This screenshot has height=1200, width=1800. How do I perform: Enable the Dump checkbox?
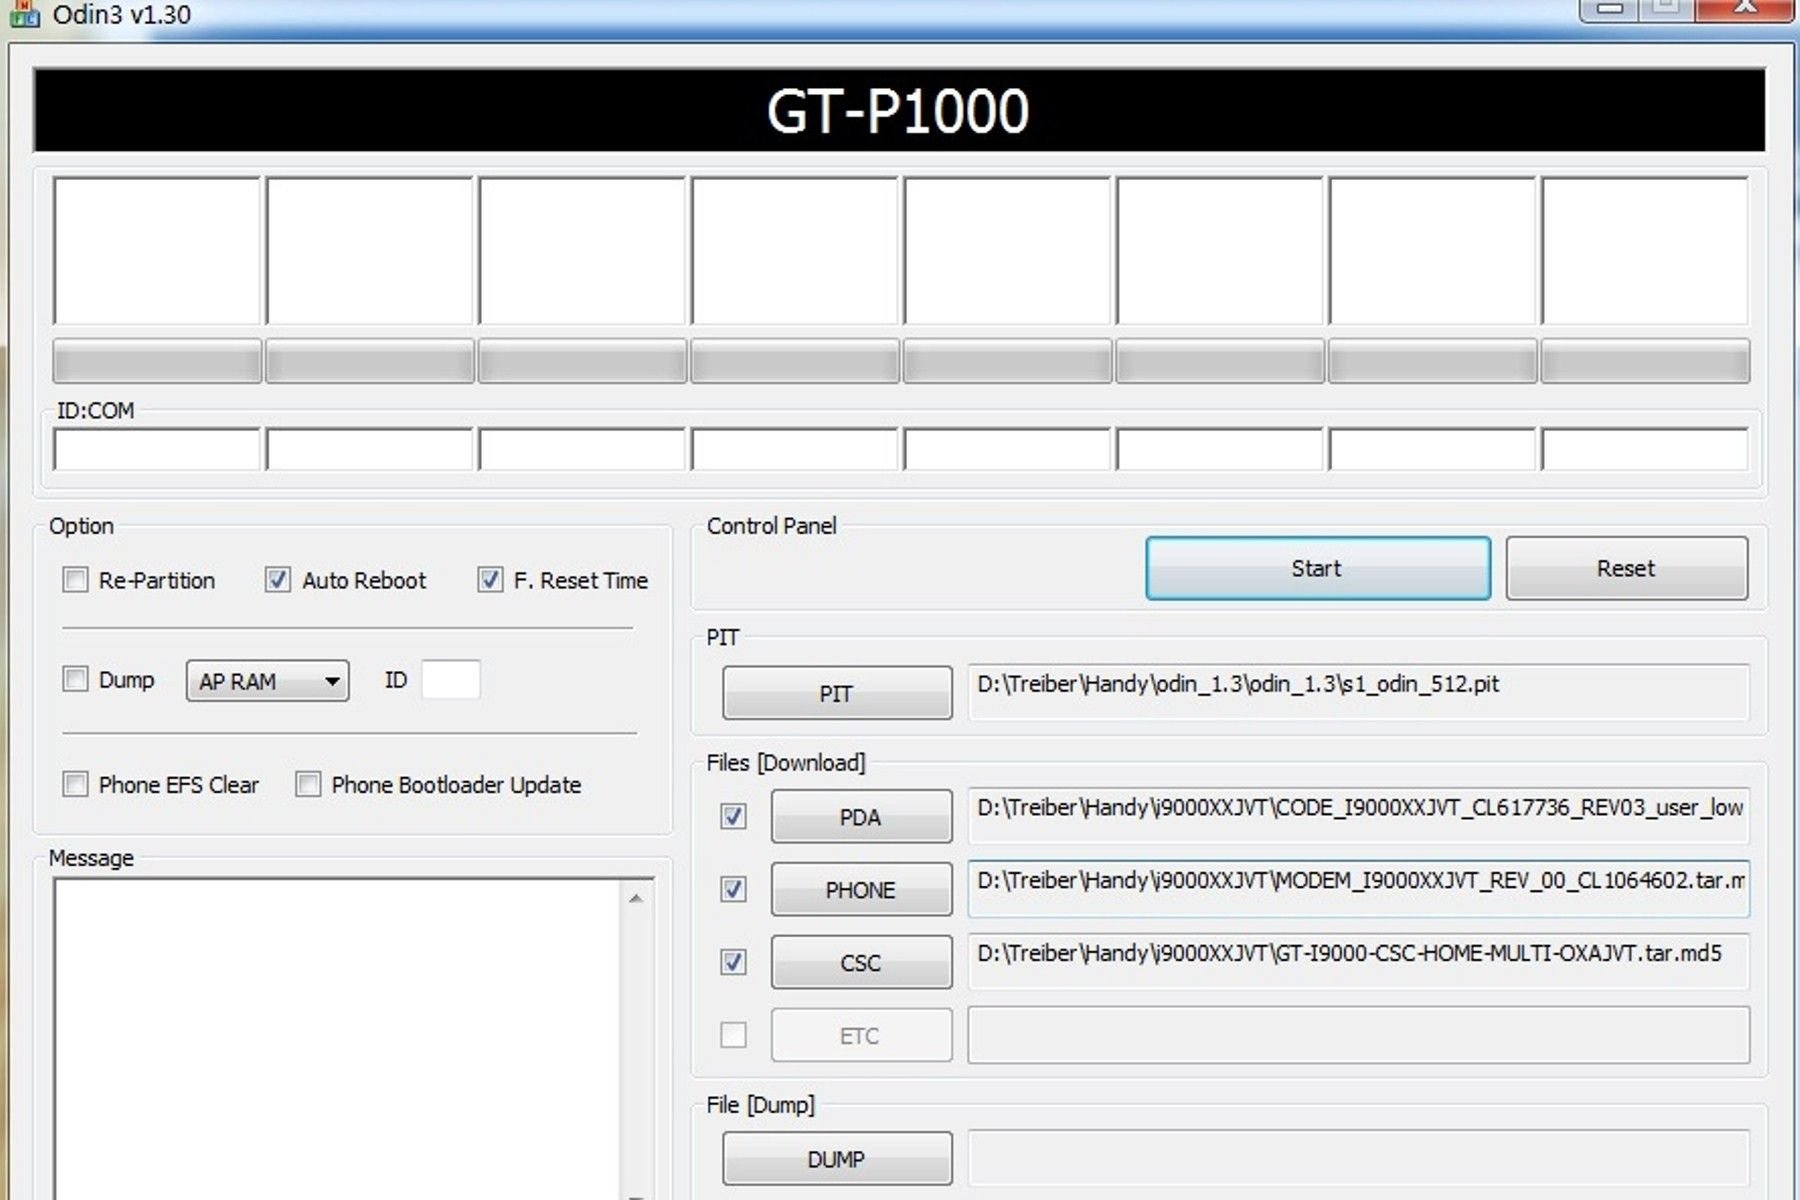coord(75,680)
